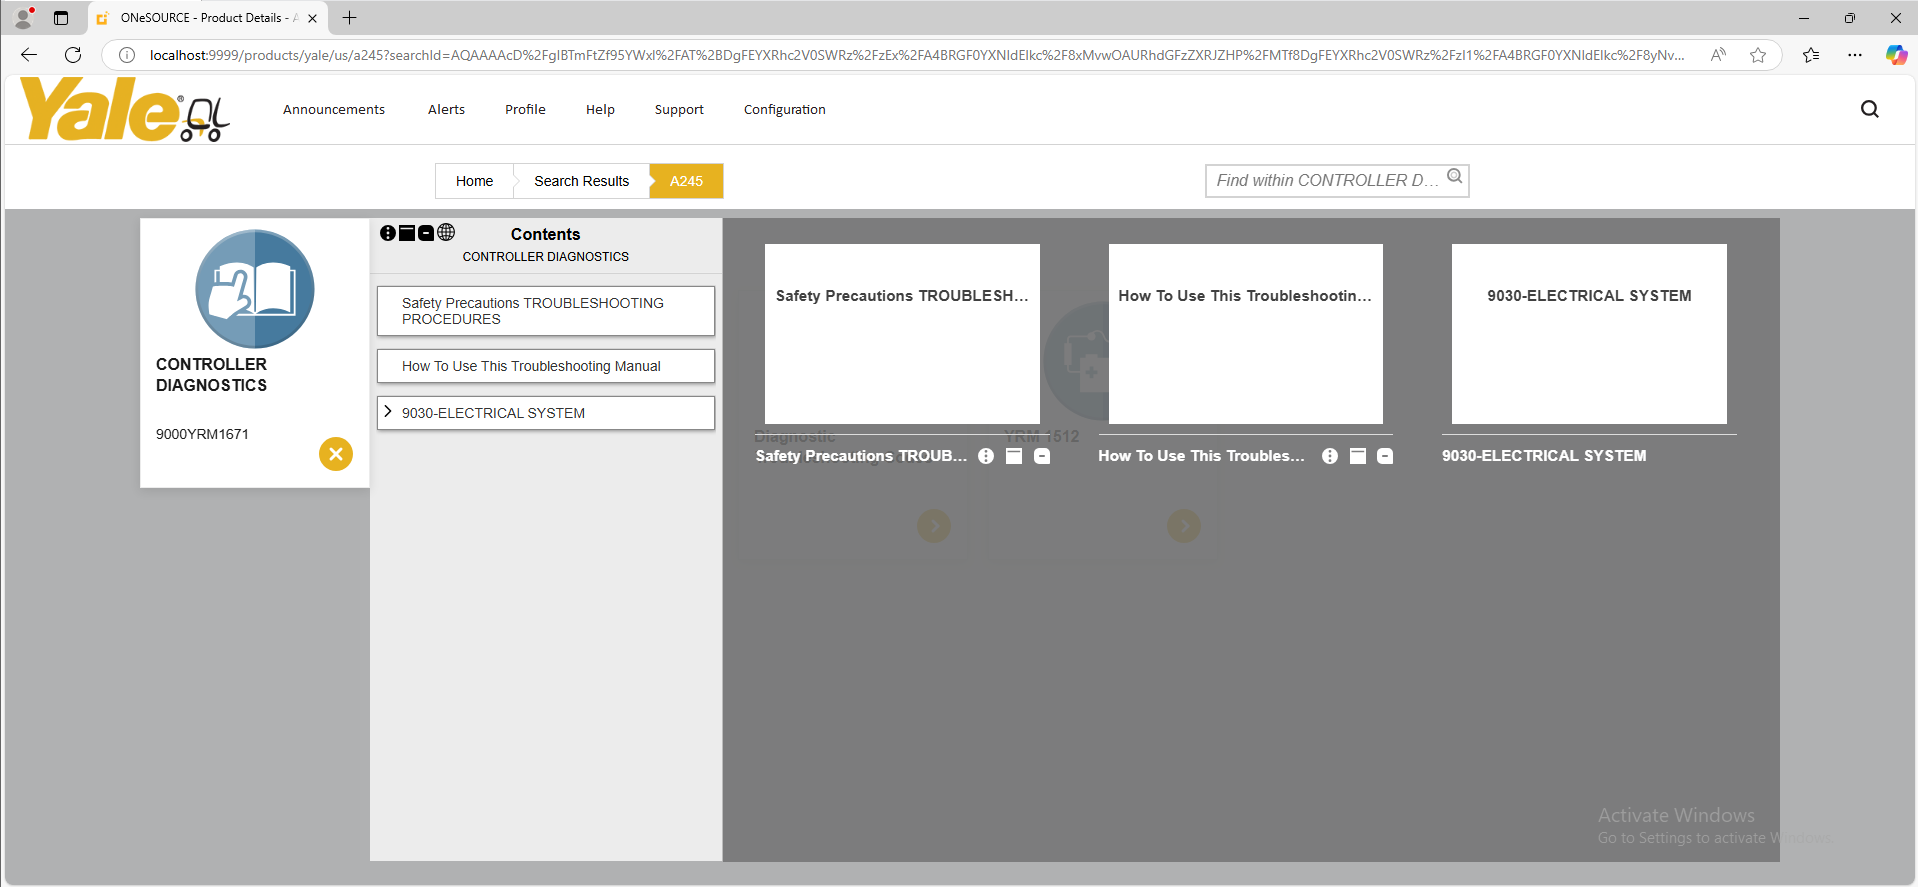Add page to favorites with star icon

(x=1758, y=55)
